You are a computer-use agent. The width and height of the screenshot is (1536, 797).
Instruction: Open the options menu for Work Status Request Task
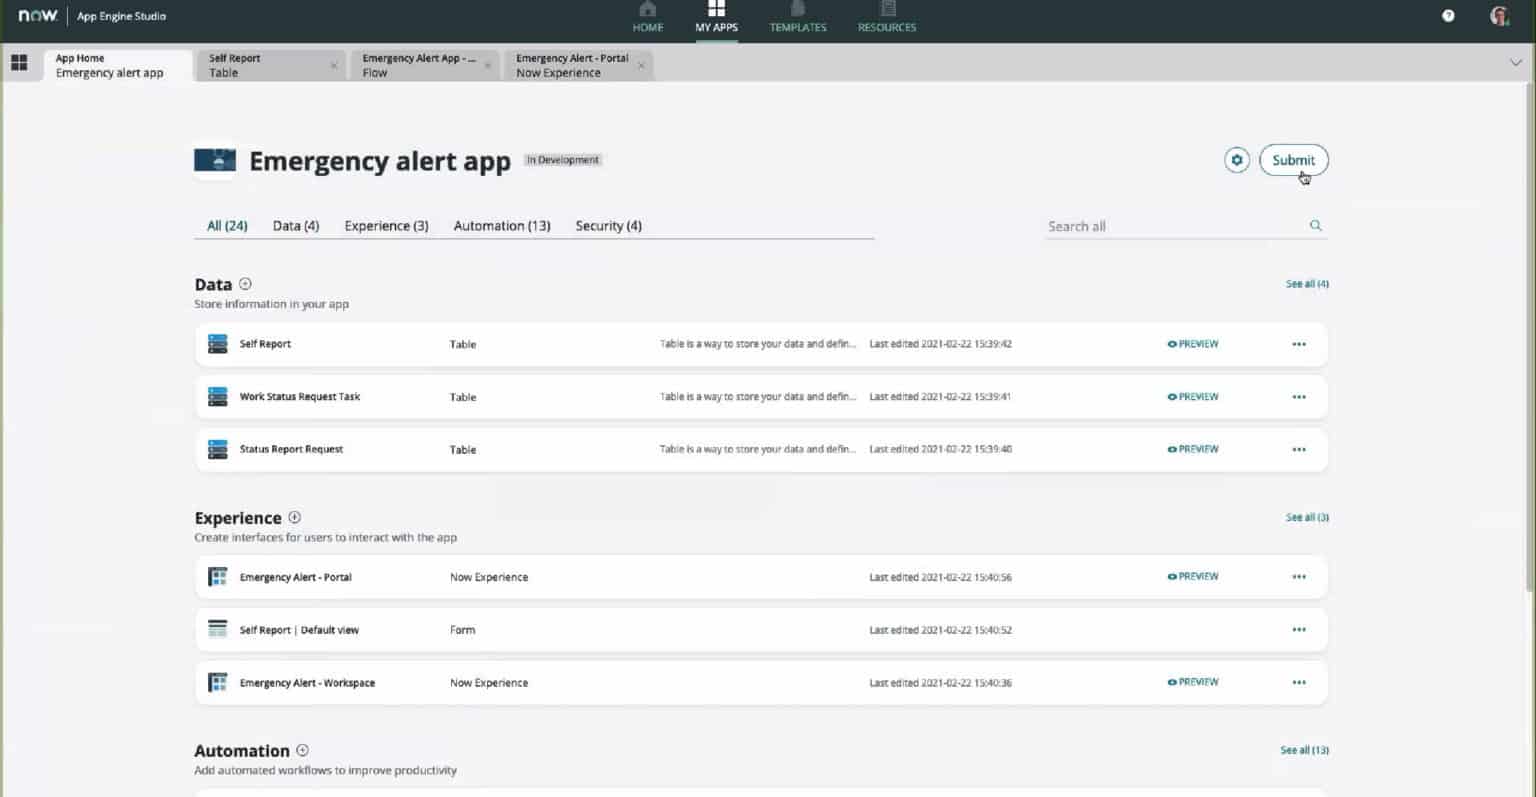[x=1298, y=396]
